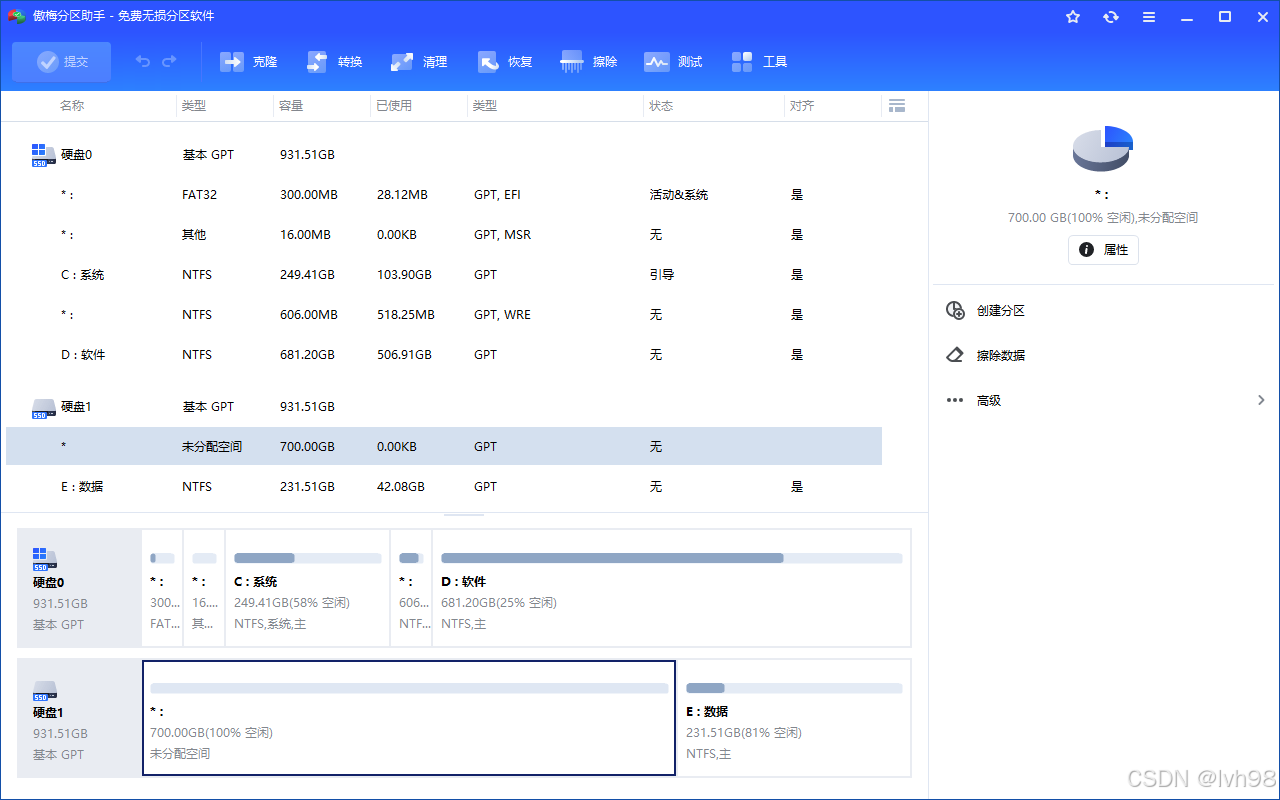This screenshot has width=1280, height=800.
Task: Select the 606MB NTFS block in disk map
Action: pos(411,588)
